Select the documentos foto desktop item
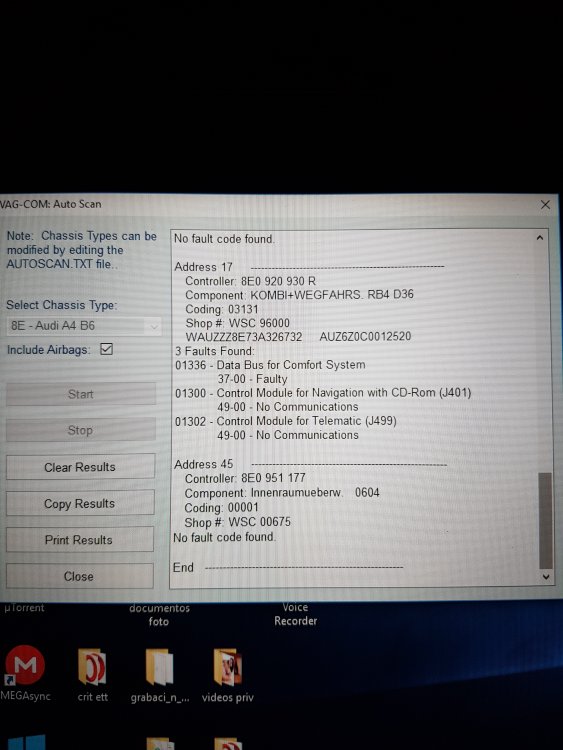563x750 pixels. pos(159,615)
